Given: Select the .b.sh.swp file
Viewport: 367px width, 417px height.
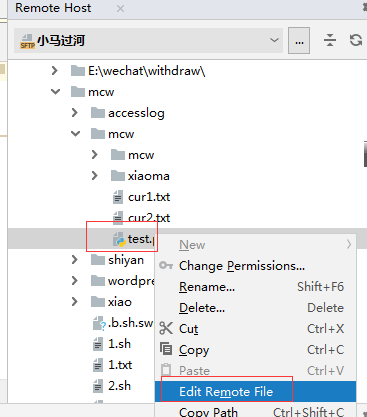Looking at the screenshot, I should (130, 323).
